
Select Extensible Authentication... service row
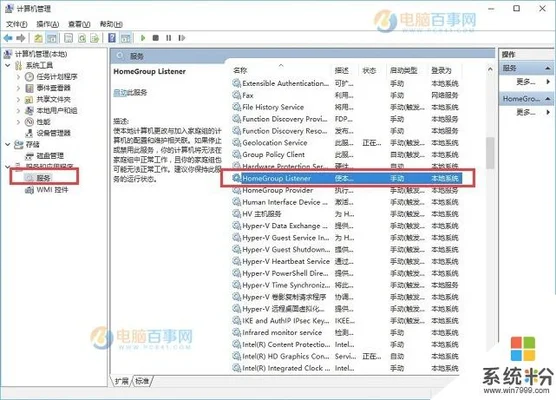(x=346, y=83)
